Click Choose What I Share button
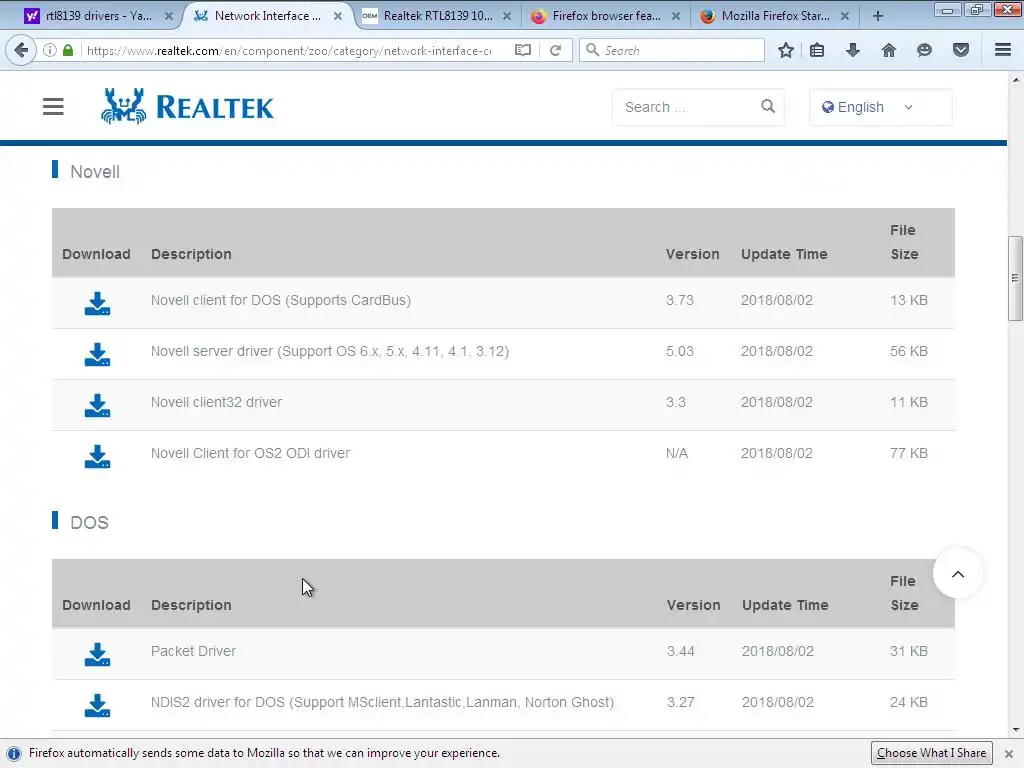 tap(931, 753)
